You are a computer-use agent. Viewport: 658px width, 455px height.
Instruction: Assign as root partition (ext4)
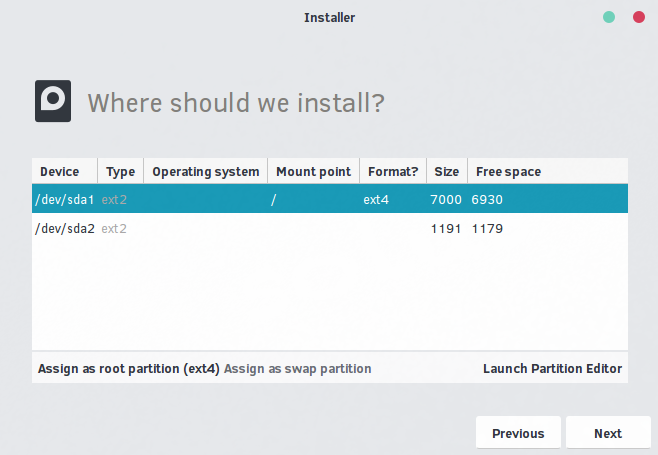pyautogui.click(x=129, y=369)
